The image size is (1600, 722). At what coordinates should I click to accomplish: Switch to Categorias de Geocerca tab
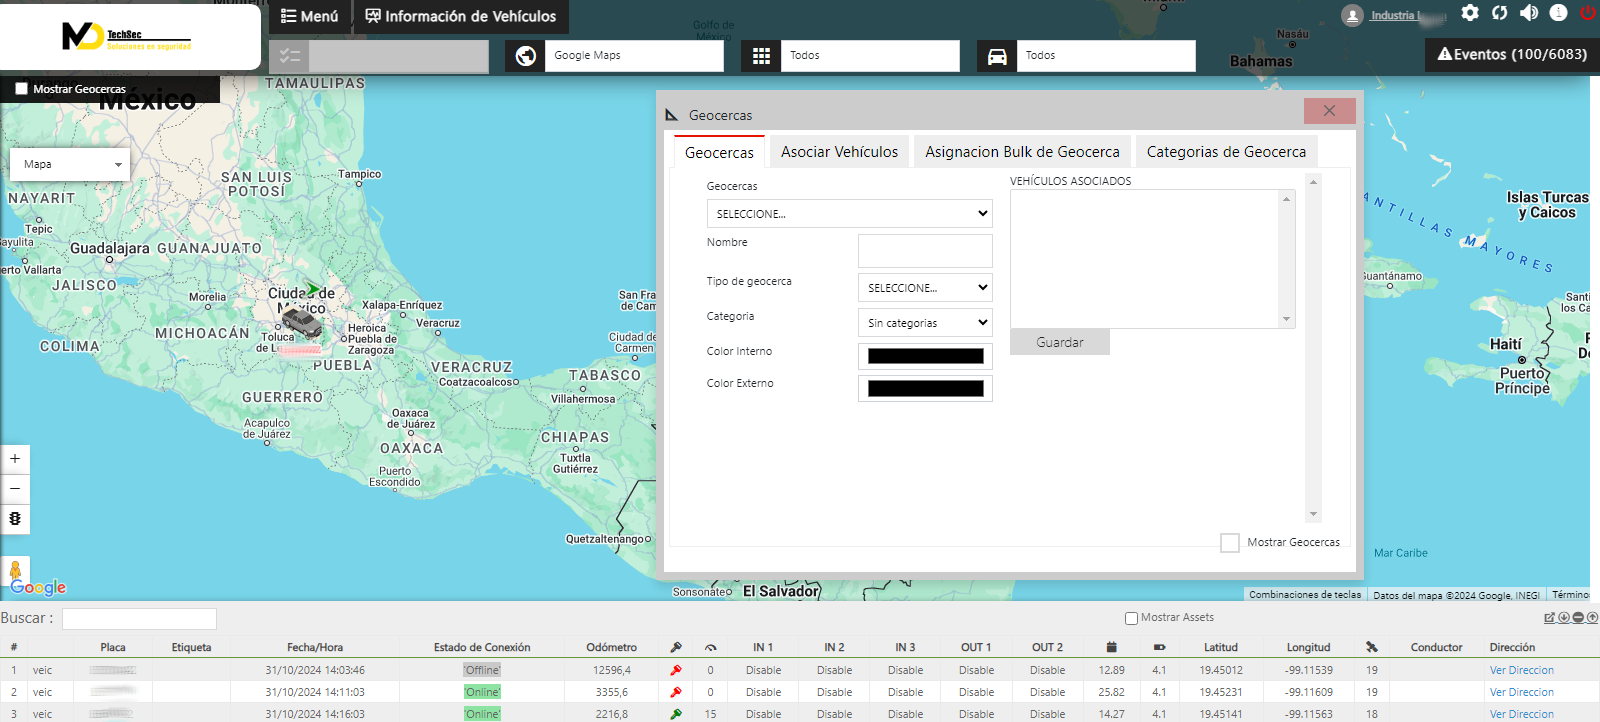1226,152
